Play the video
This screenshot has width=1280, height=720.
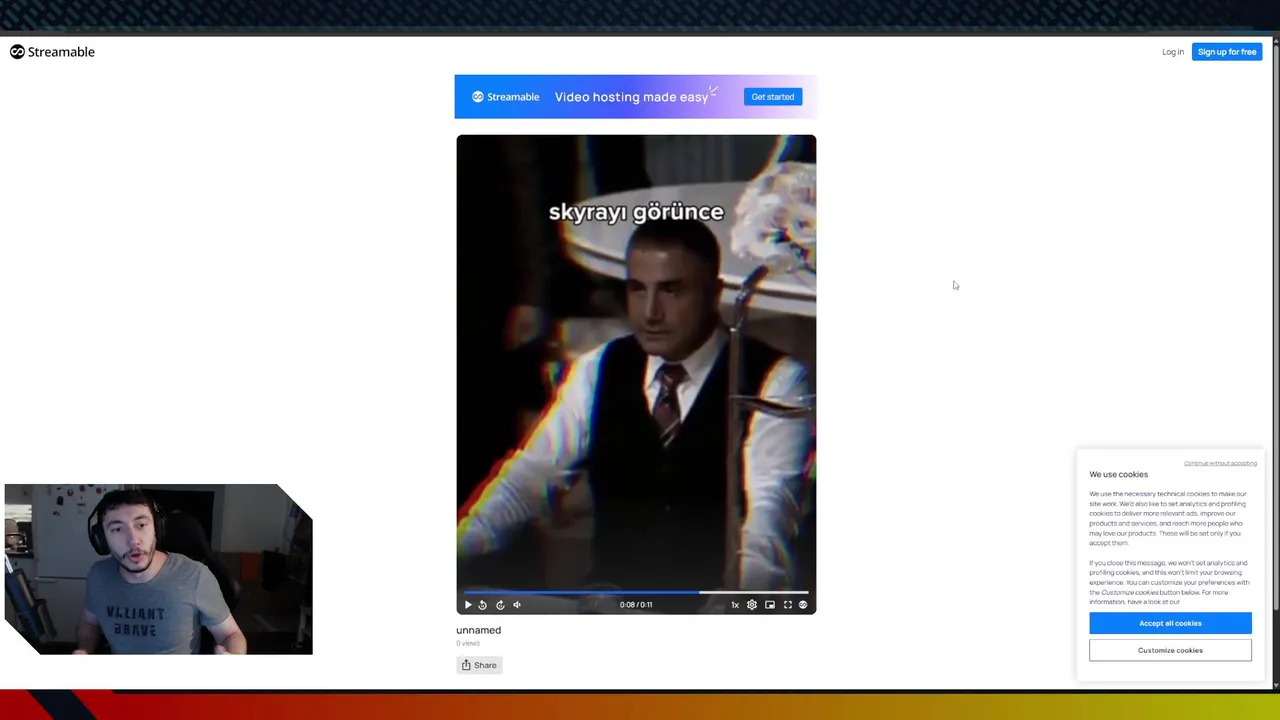pyautogui.click(x=467, y=605)
